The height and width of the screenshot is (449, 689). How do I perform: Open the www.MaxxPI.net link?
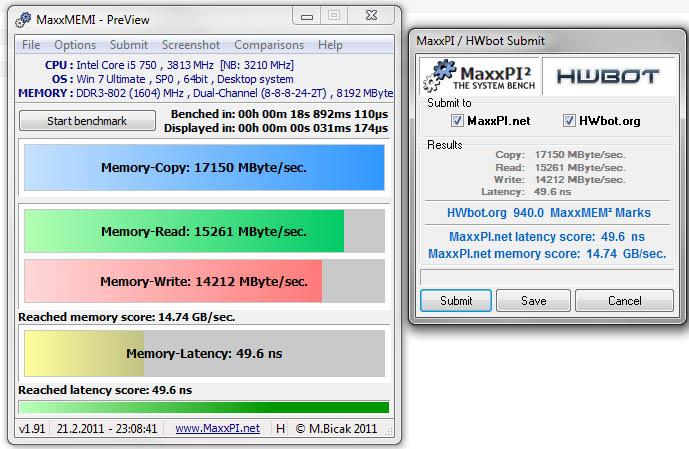[x=218, y=428]
